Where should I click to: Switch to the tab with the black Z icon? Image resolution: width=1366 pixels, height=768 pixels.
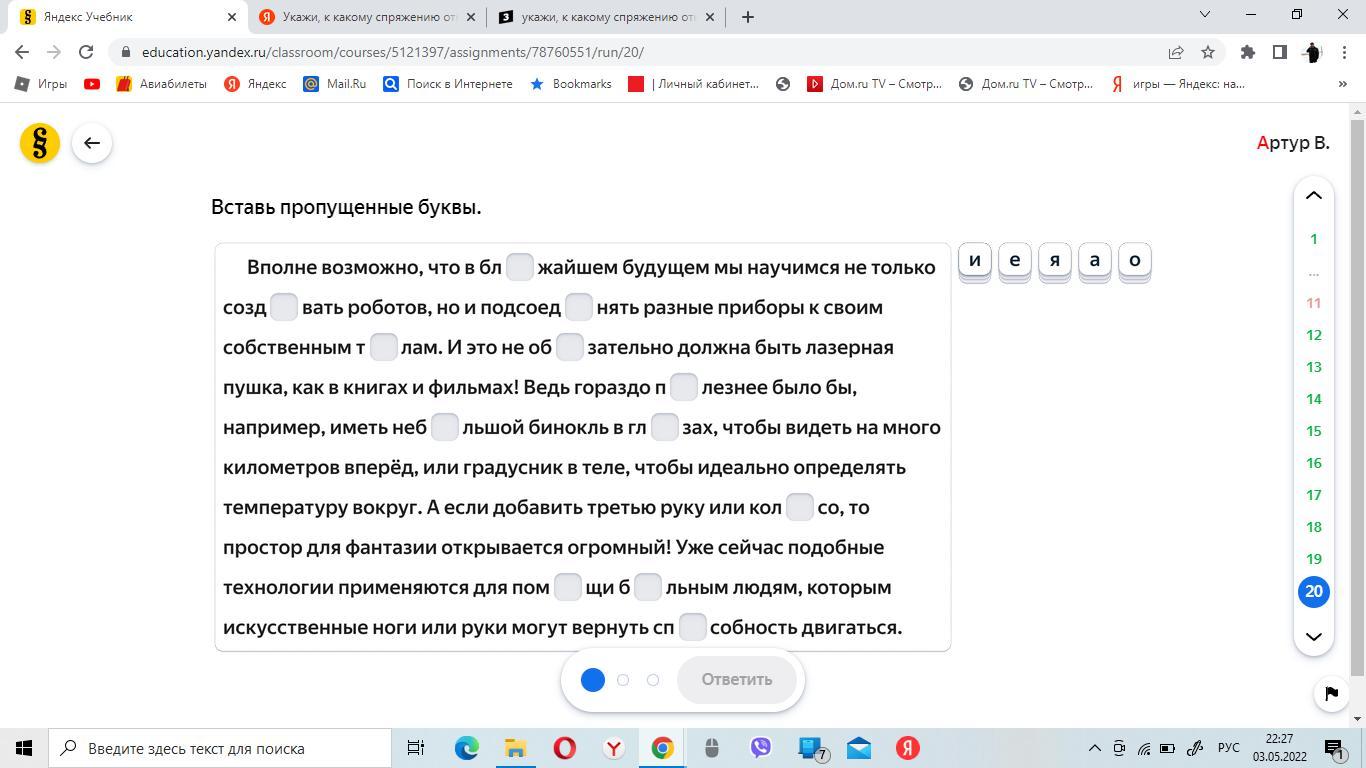point(606,17)
